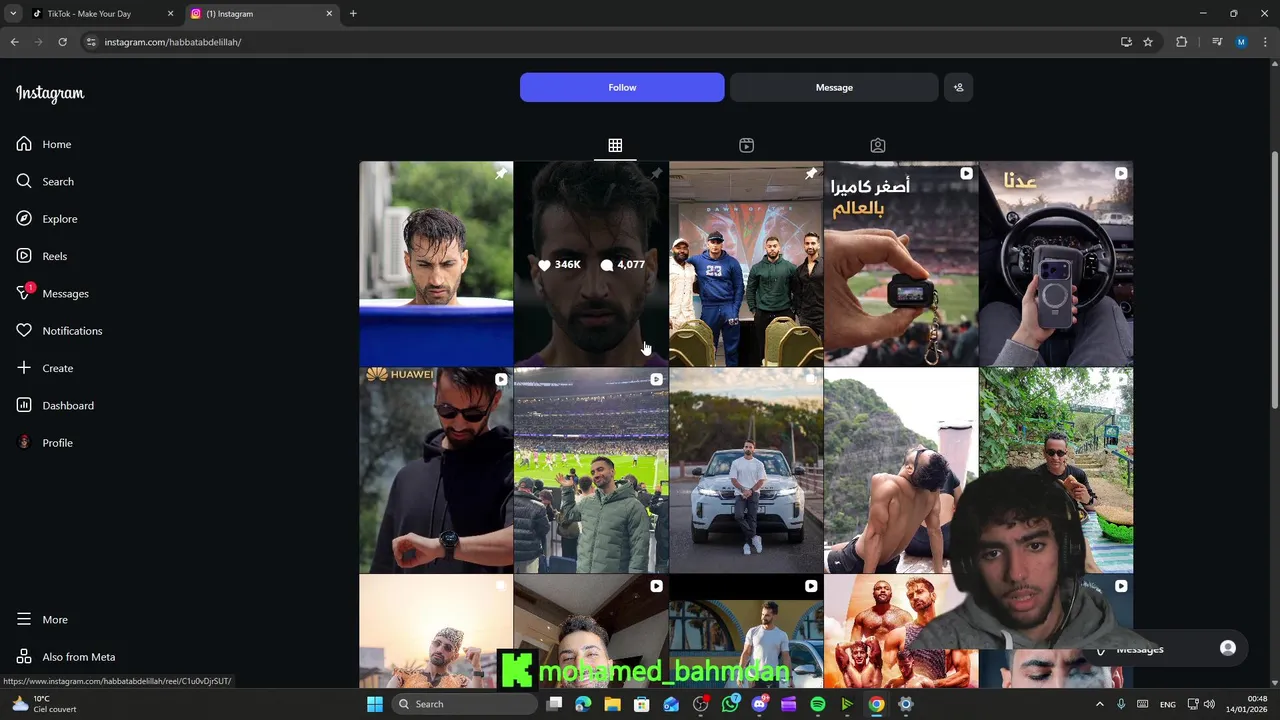Open the Settings gear in taskbar

coord(905,704)
